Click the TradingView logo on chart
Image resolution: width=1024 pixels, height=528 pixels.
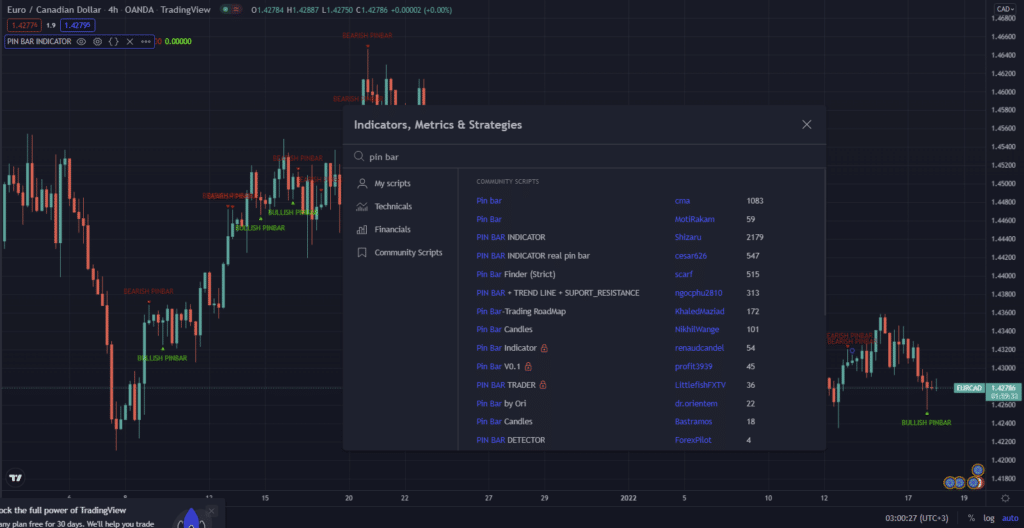[15, 476]
